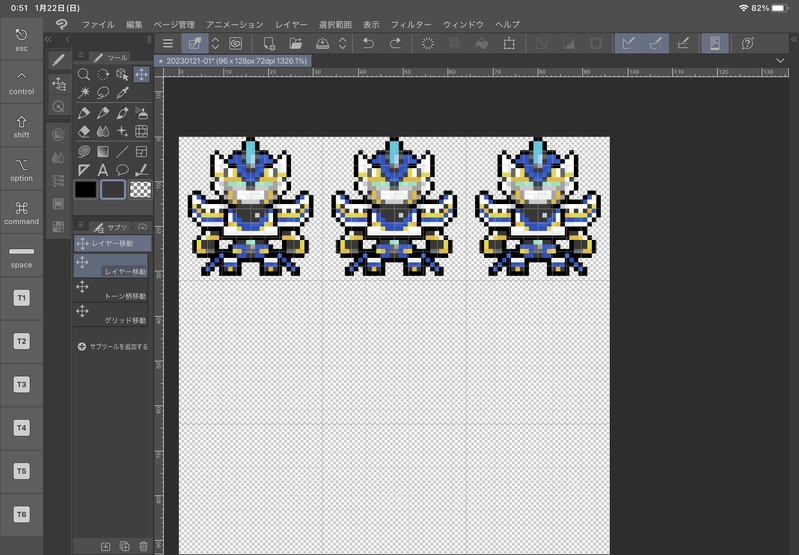Select the Blend tool
The image size is (799, 555).
(x=103, y=131)
